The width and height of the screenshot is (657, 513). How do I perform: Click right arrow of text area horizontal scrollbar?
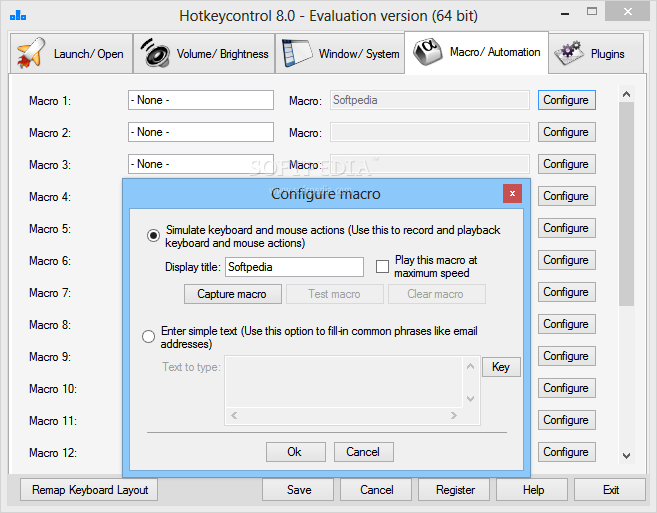click(454, 415)
